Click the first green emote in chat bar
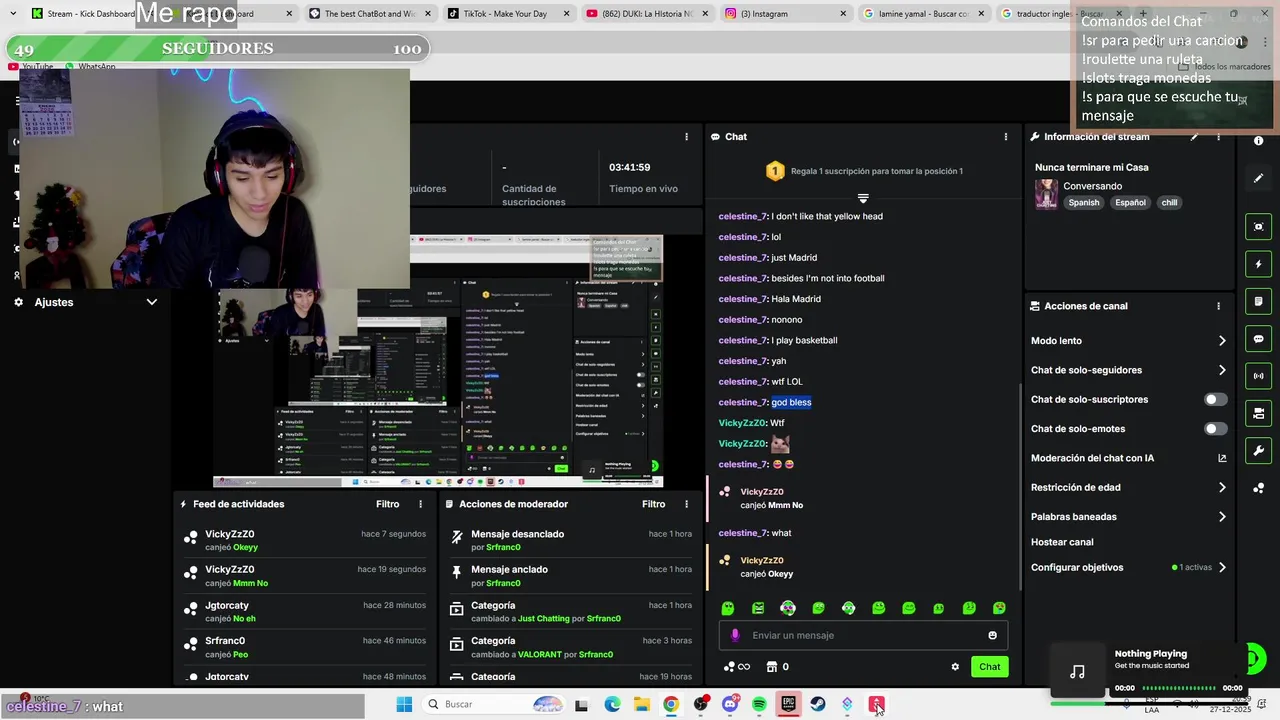Screen dimensions: 1280x720 click(728, 608)
